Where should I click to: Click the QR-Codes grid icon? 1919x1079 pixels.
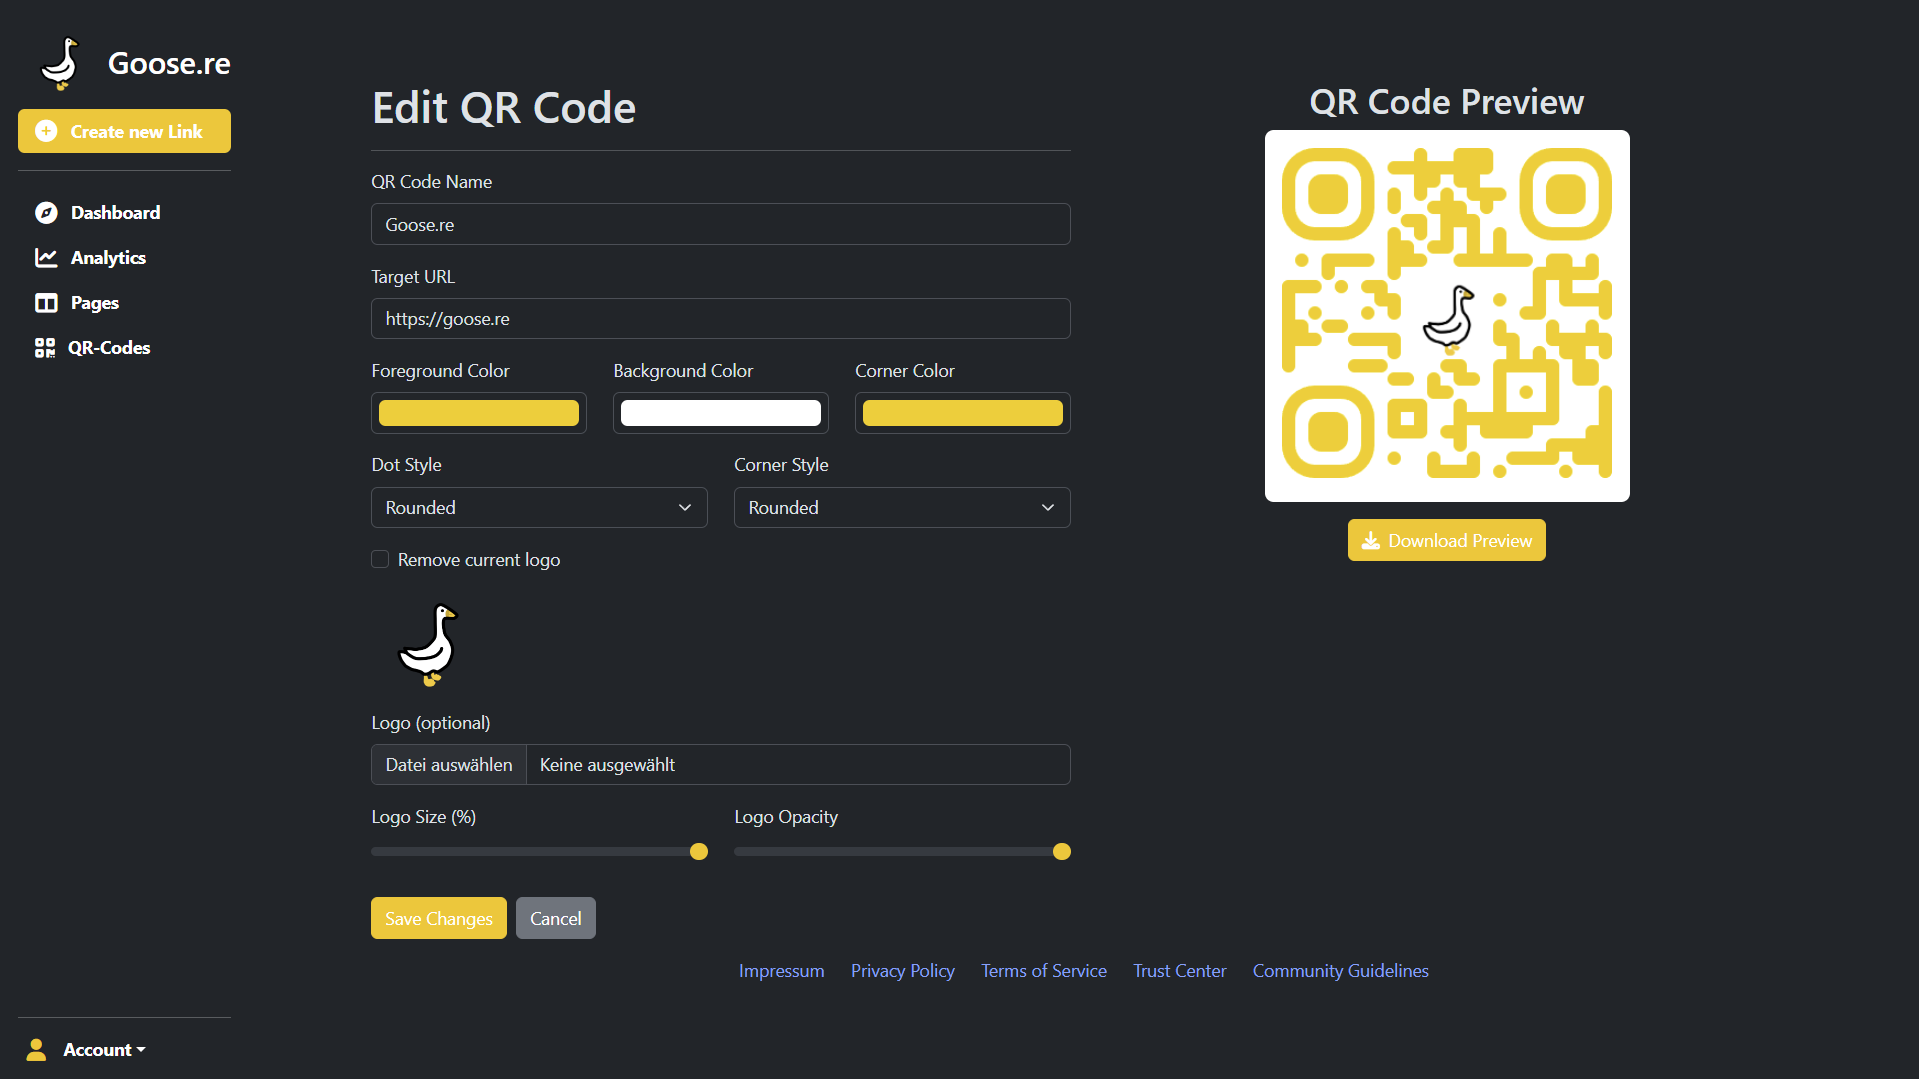pos(45,347)
